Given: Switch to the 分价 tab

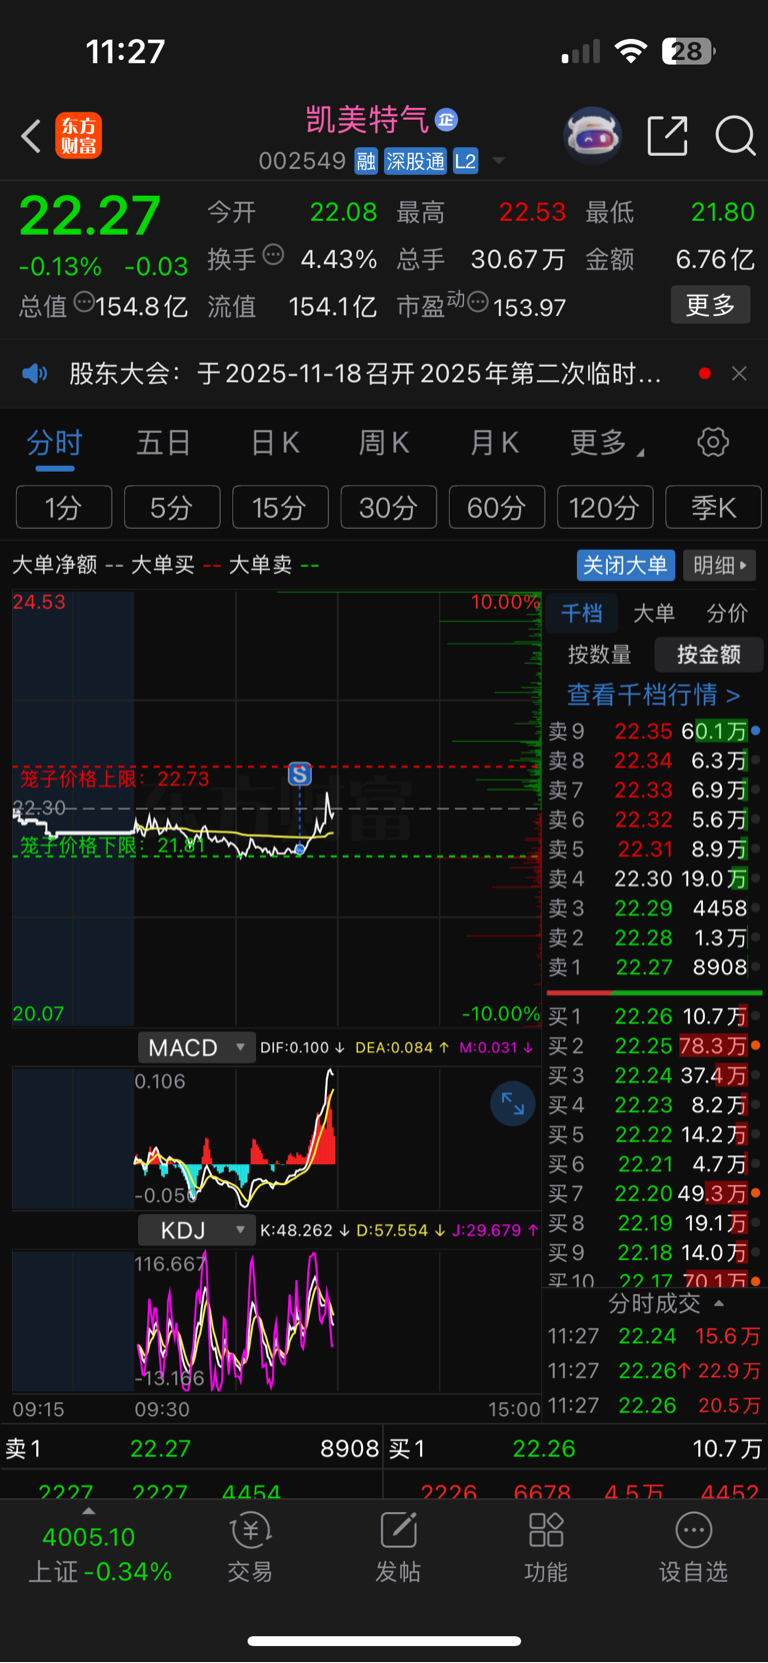Looking at the screenshot, I should point(727,613).
